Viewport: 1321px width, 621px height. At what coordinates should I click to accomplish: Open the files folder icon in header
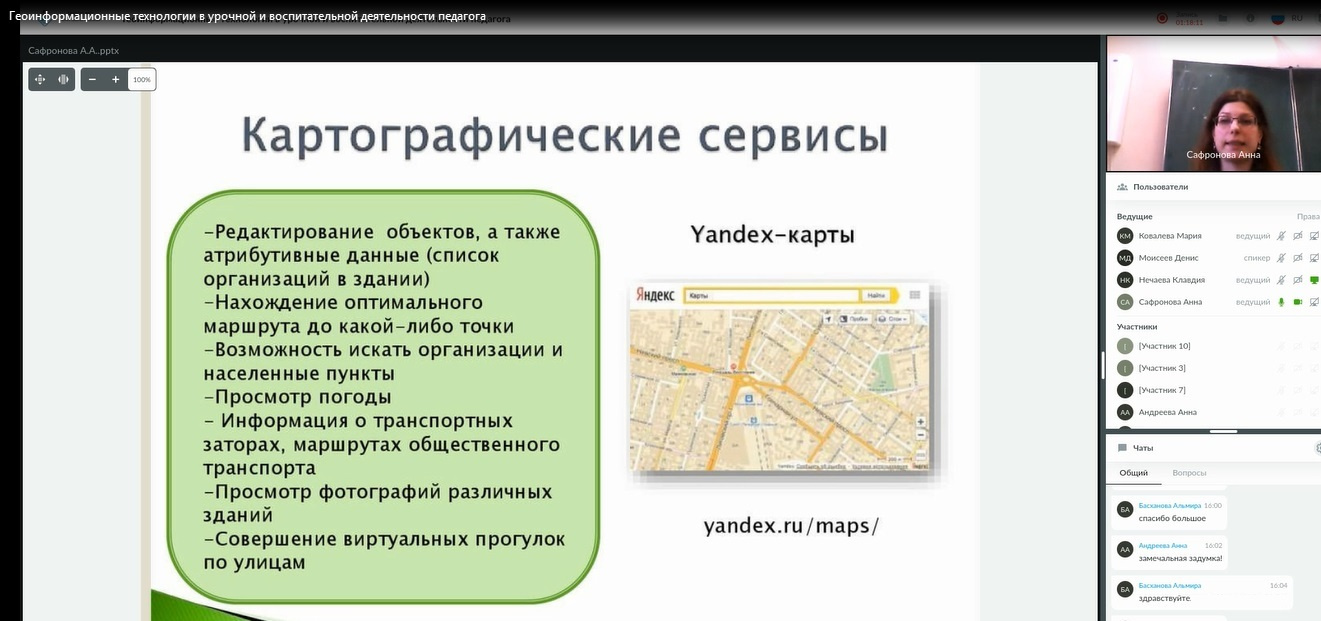coord(1221,18)
